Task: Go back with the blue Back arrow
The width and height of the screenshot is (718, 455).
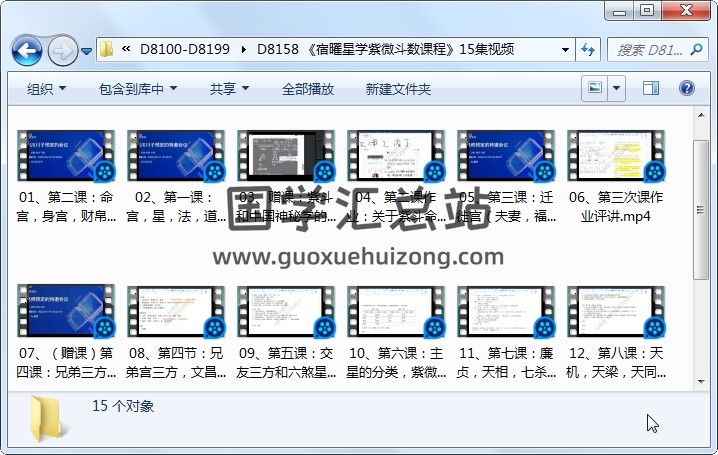Action: tap(27, 50)
